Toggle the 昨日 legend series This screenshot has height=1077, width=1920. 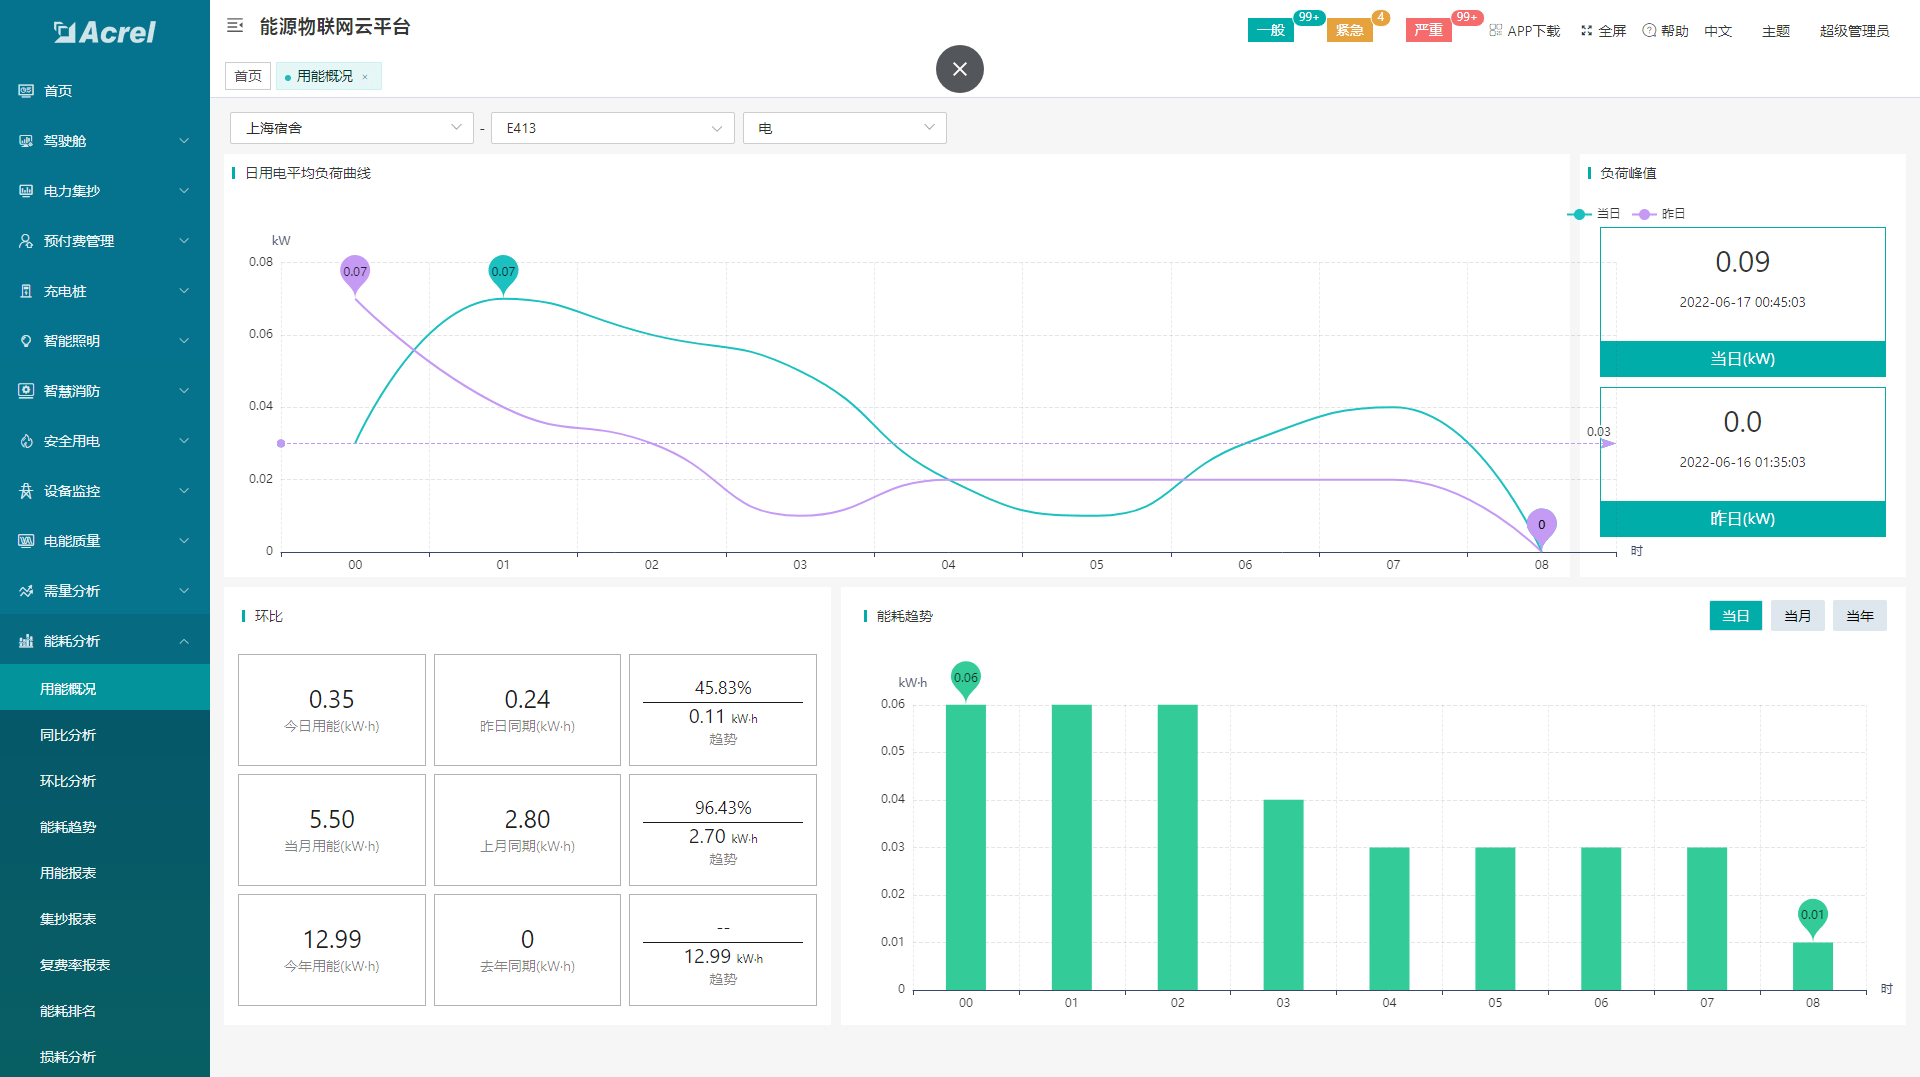click(1659, 214)
